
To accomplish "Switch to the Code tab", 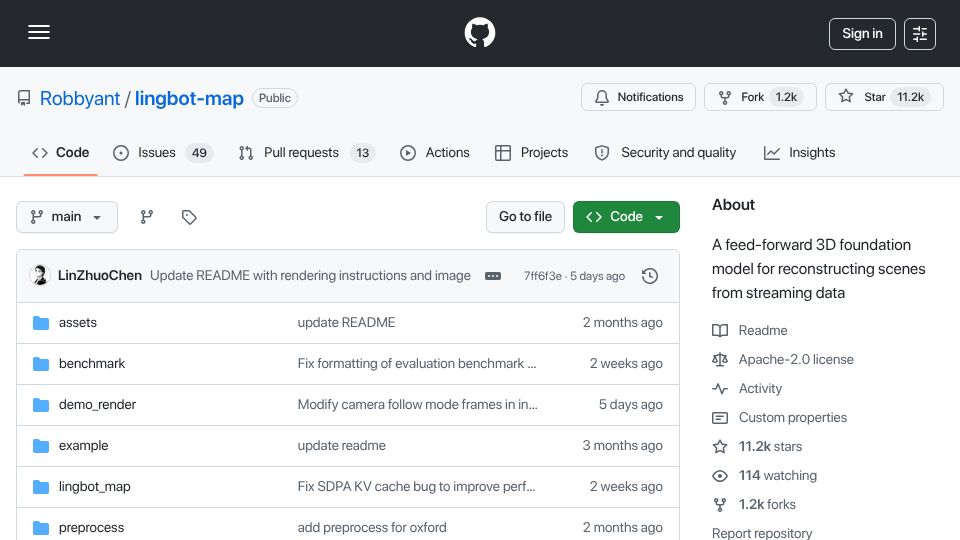I will tap(61, 152).
